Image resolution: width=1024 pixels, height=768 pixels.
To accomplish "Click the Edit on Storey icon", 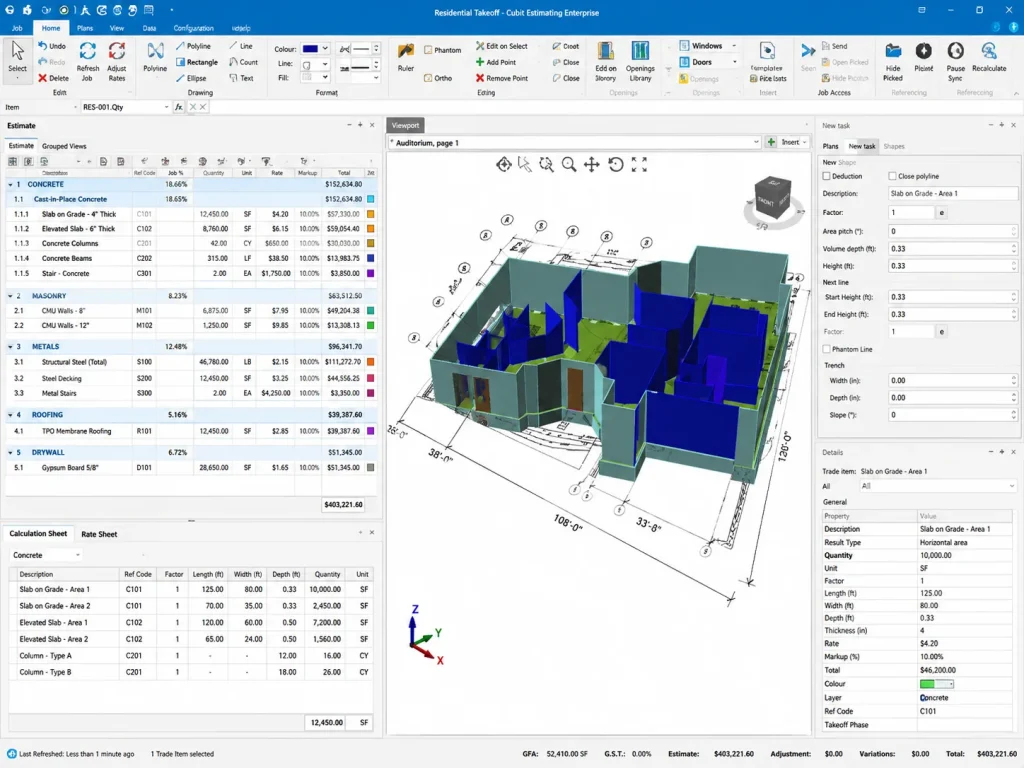I will (605, 52).
